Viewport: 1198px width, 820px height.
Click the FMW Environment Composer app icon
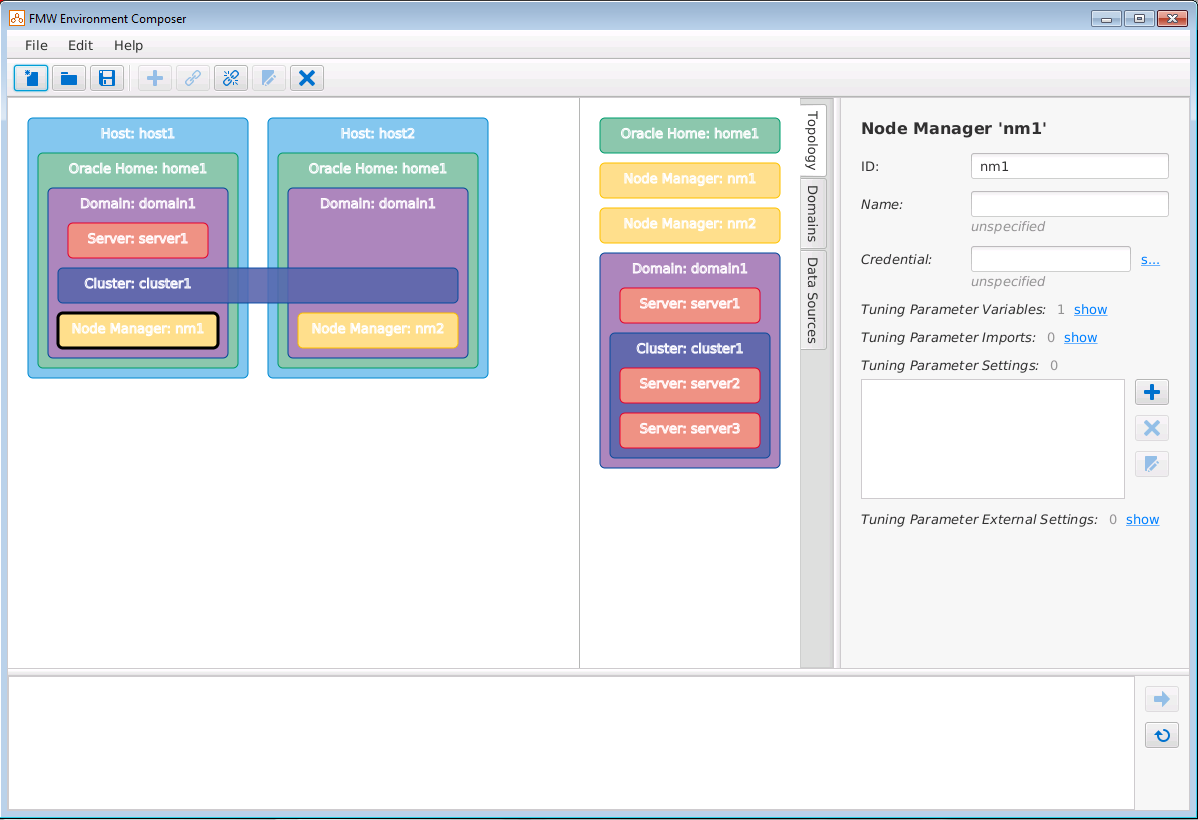click(17, 18)
